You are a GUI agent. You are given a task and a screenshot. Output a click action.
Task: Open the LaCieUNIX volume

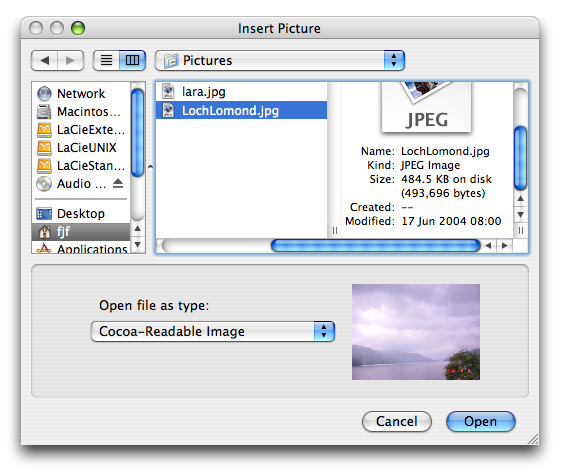pos(81,147)
